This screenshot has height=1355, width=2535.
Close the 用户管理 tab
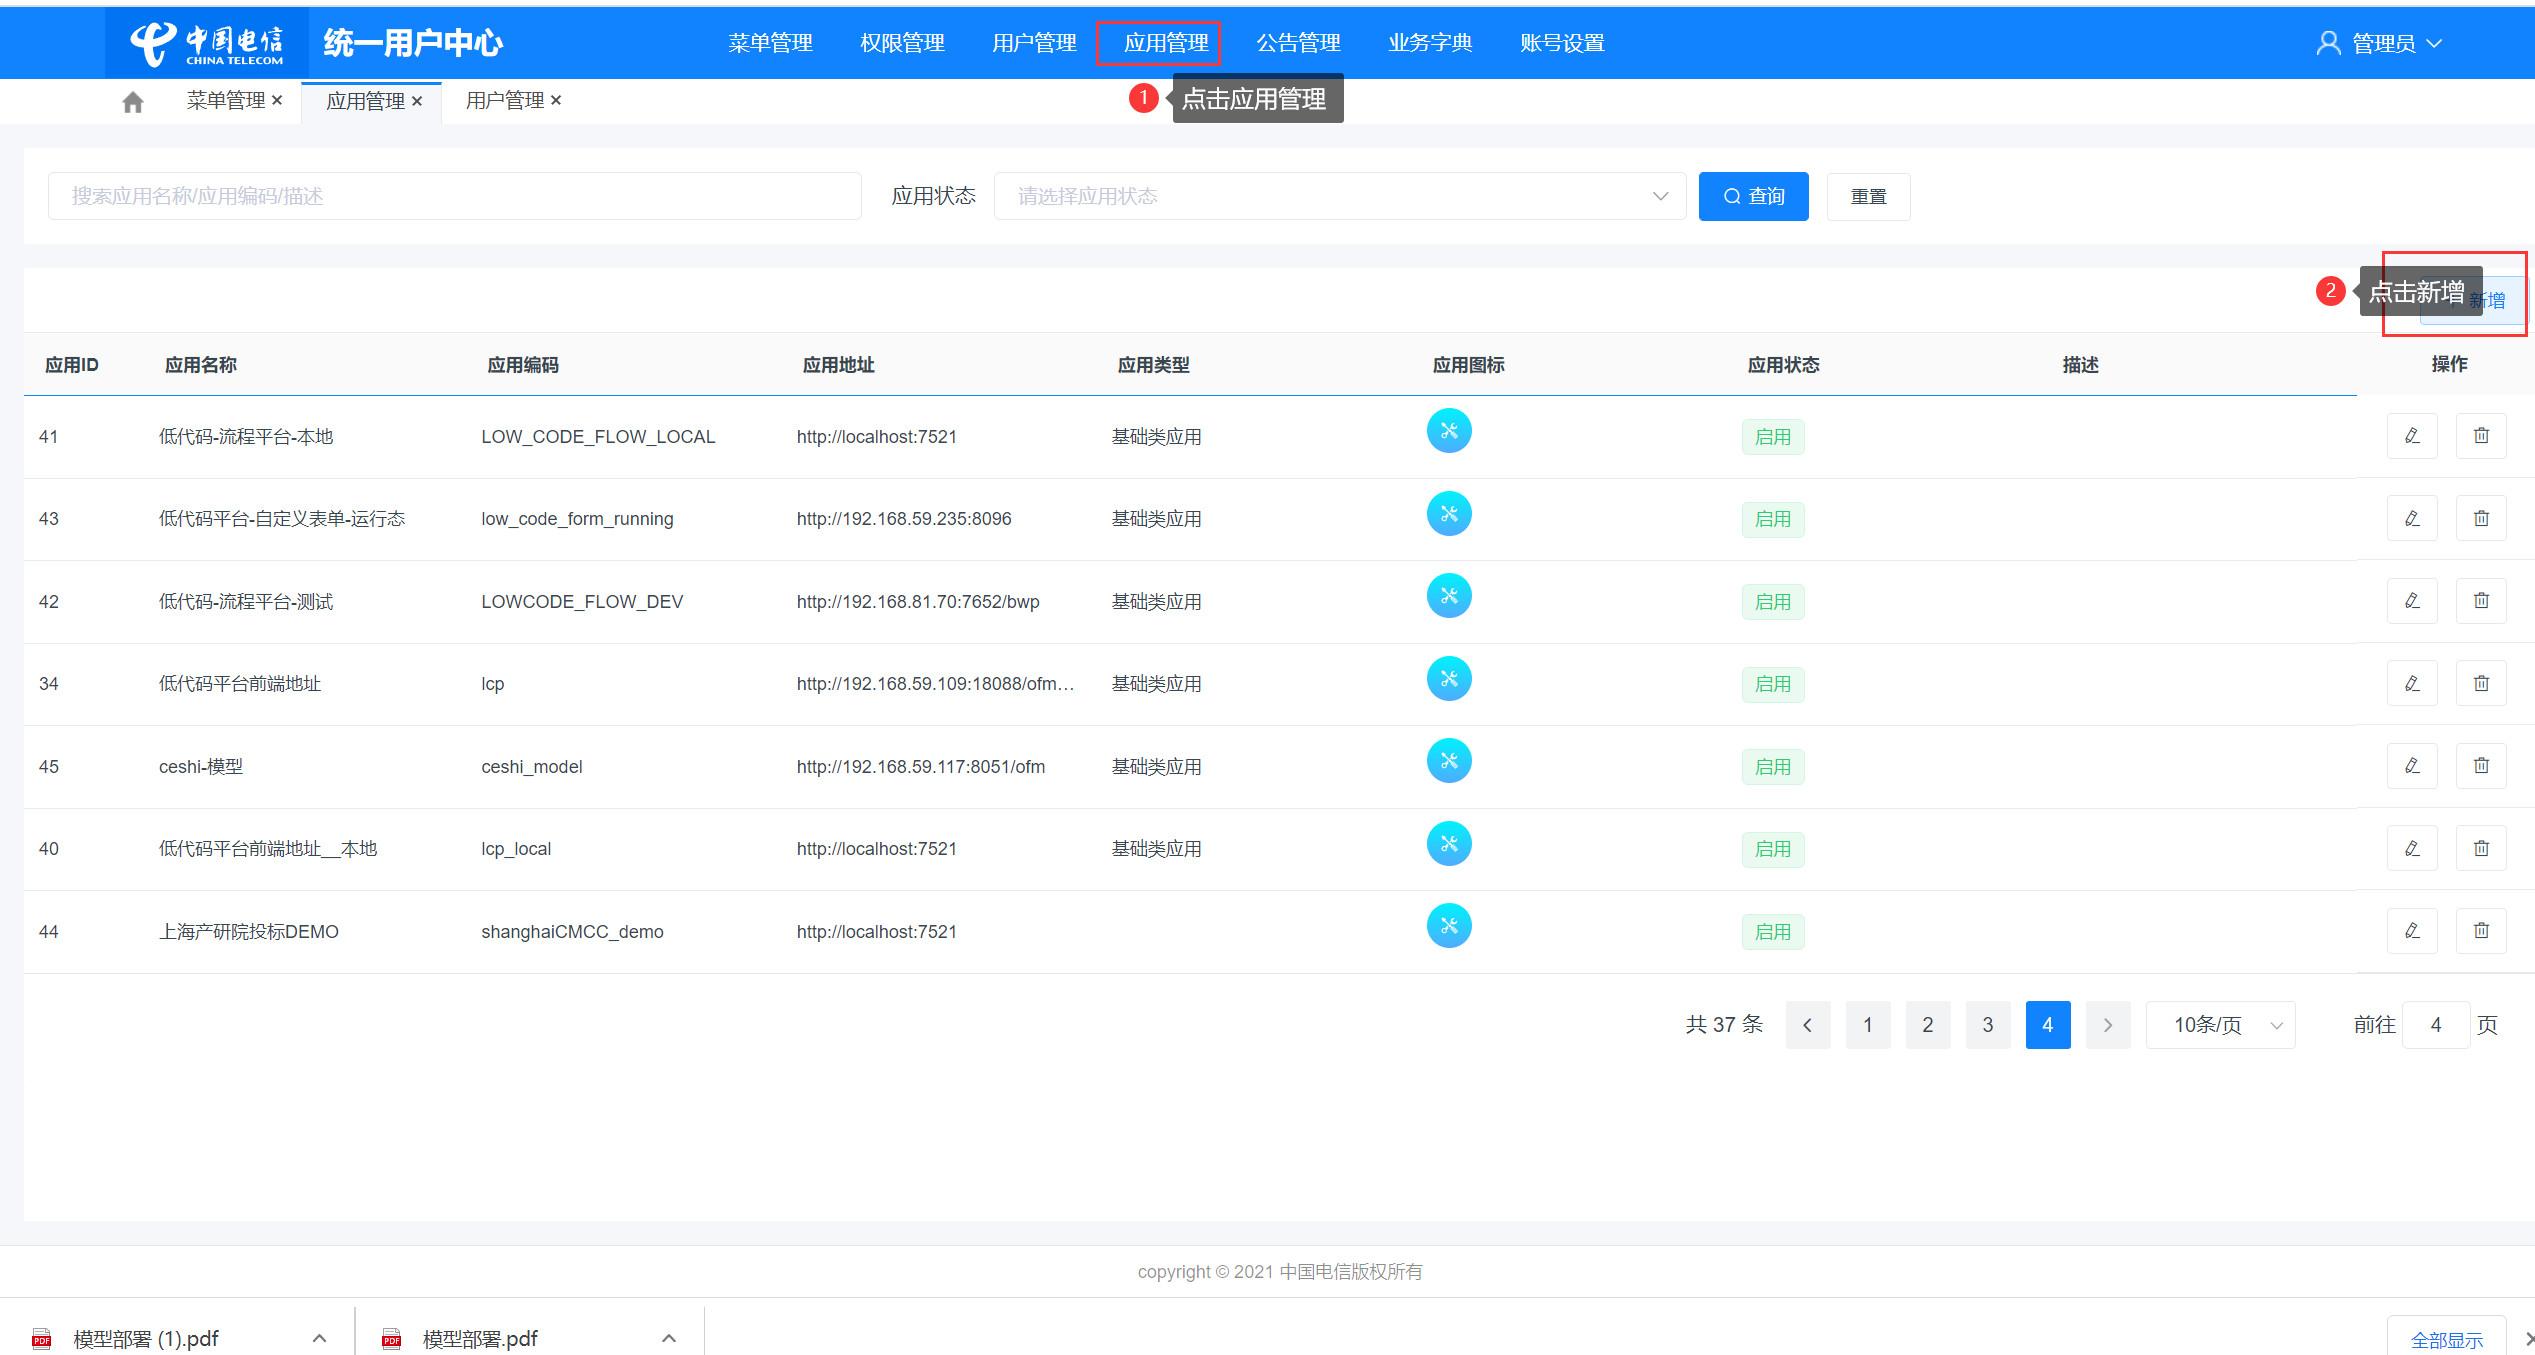[556, 100]
